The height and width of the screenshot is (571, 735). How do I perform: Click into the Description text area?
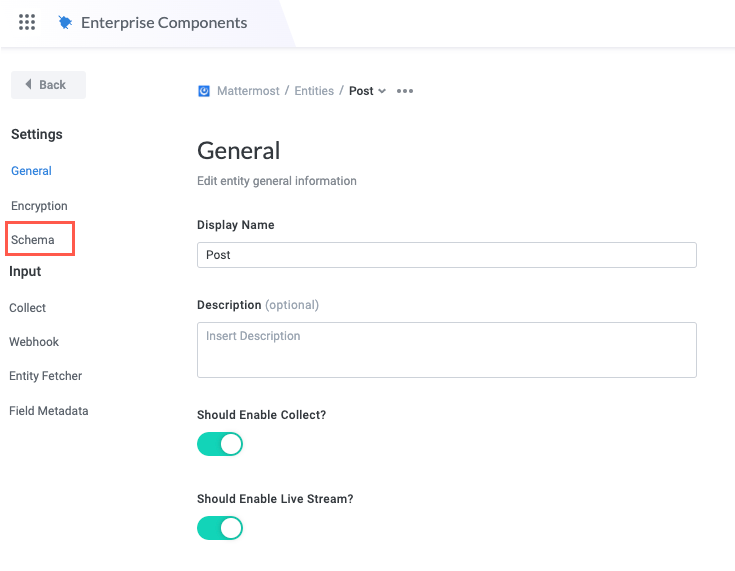click(x=446, y=349)
